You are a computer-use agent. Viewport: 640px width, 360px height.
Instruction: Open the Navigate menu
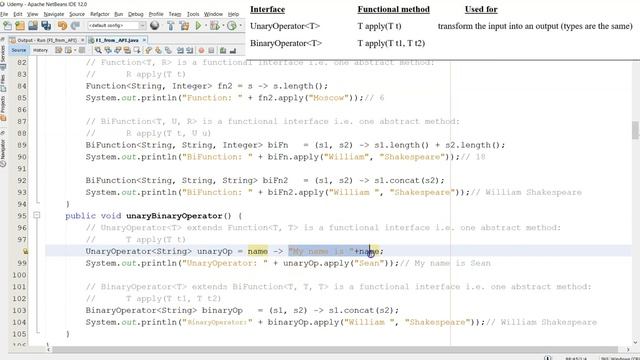coord(54,14)
